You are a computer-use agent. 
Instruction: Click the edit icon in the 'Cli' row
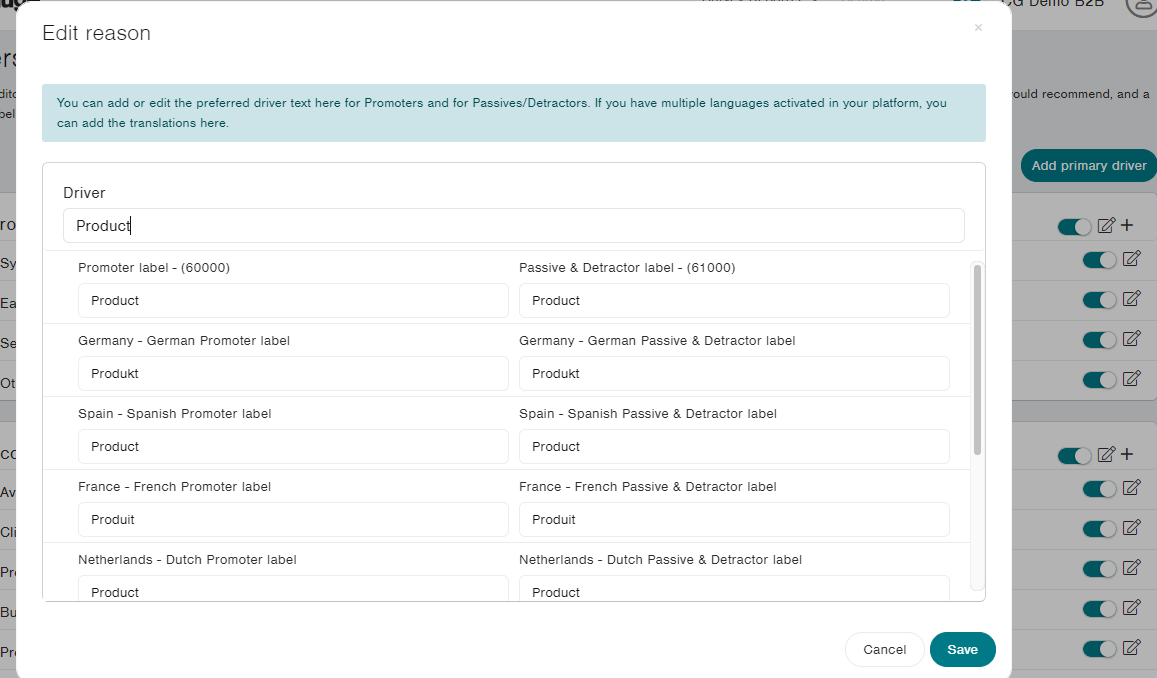(1131, 527)
